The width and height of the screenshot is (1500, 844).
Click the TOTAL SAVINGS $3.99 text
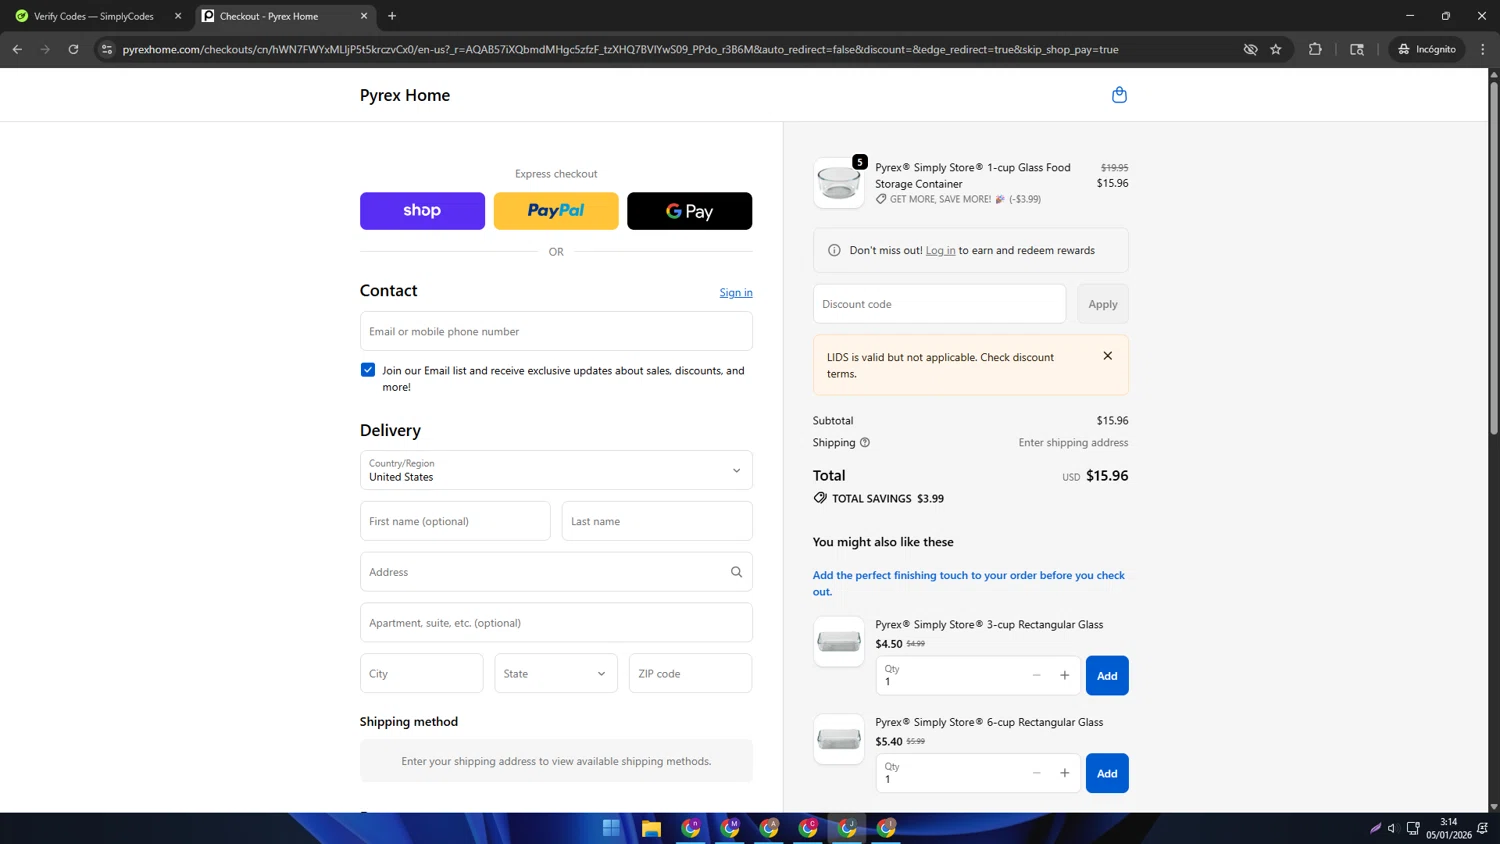tap(888, 498)
